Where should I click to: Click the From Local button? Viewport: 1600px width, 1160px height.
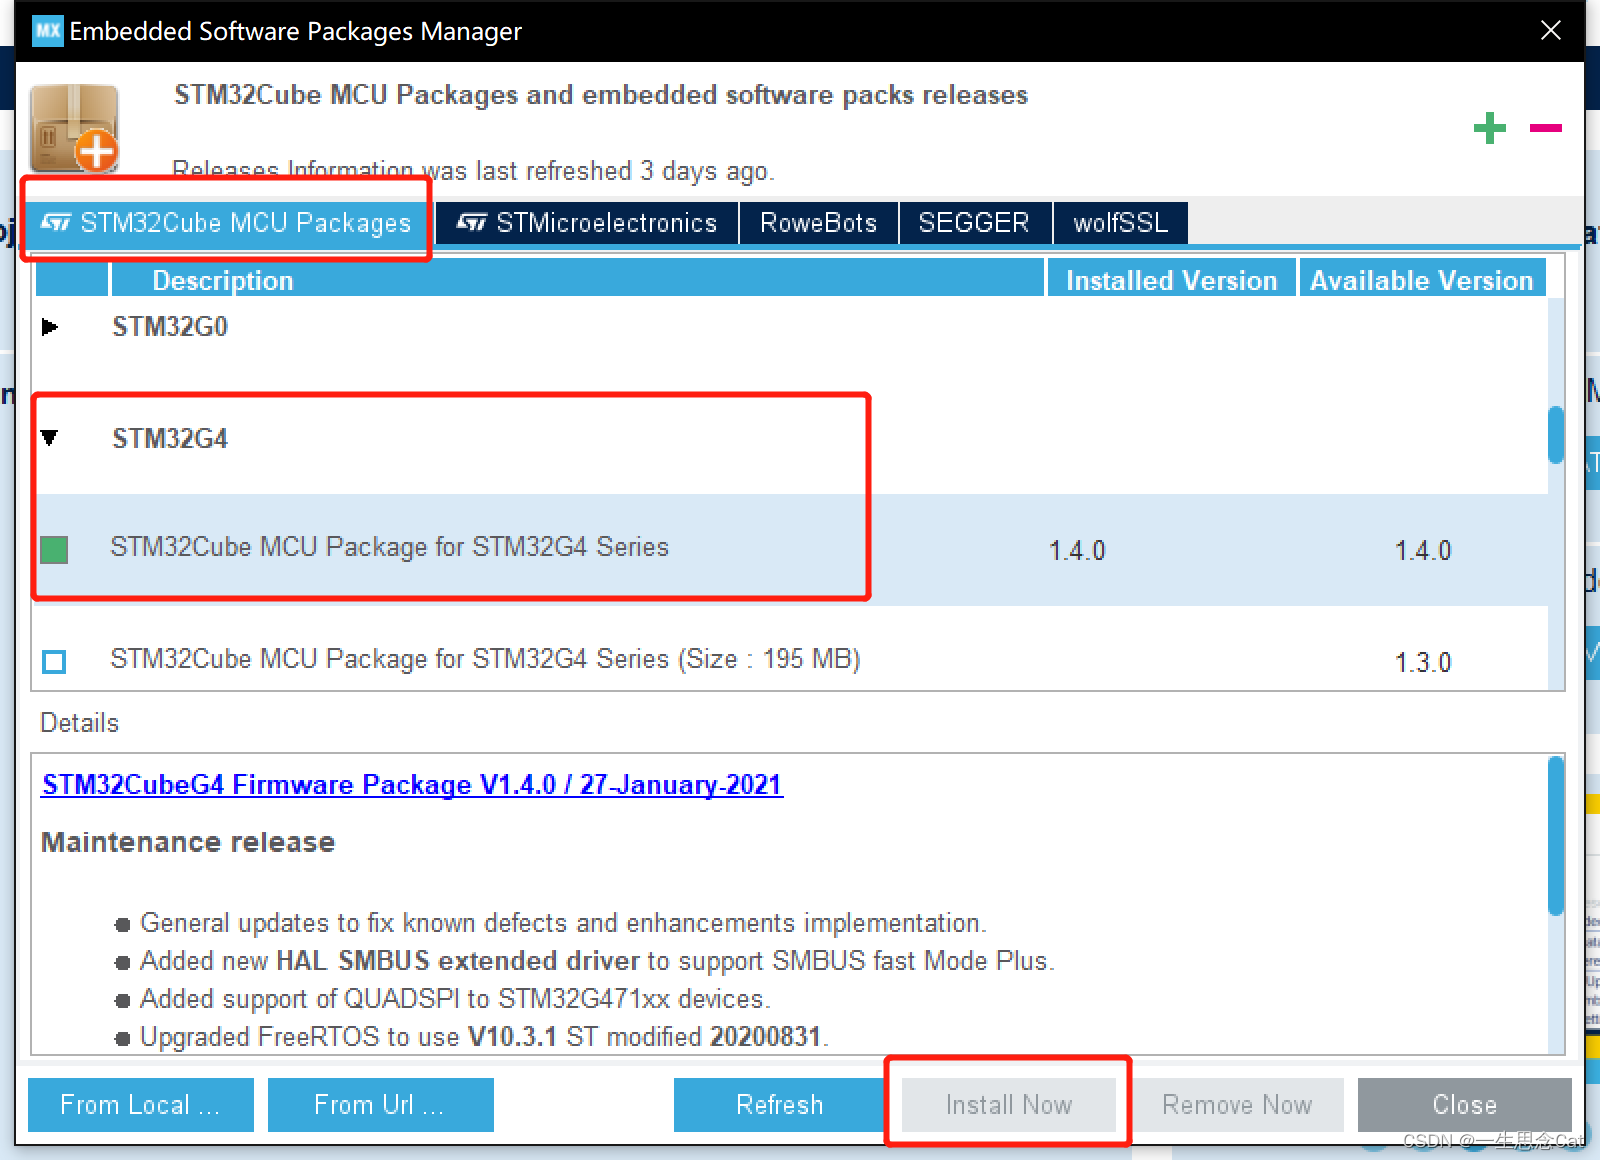click(x=140, y=1105)
